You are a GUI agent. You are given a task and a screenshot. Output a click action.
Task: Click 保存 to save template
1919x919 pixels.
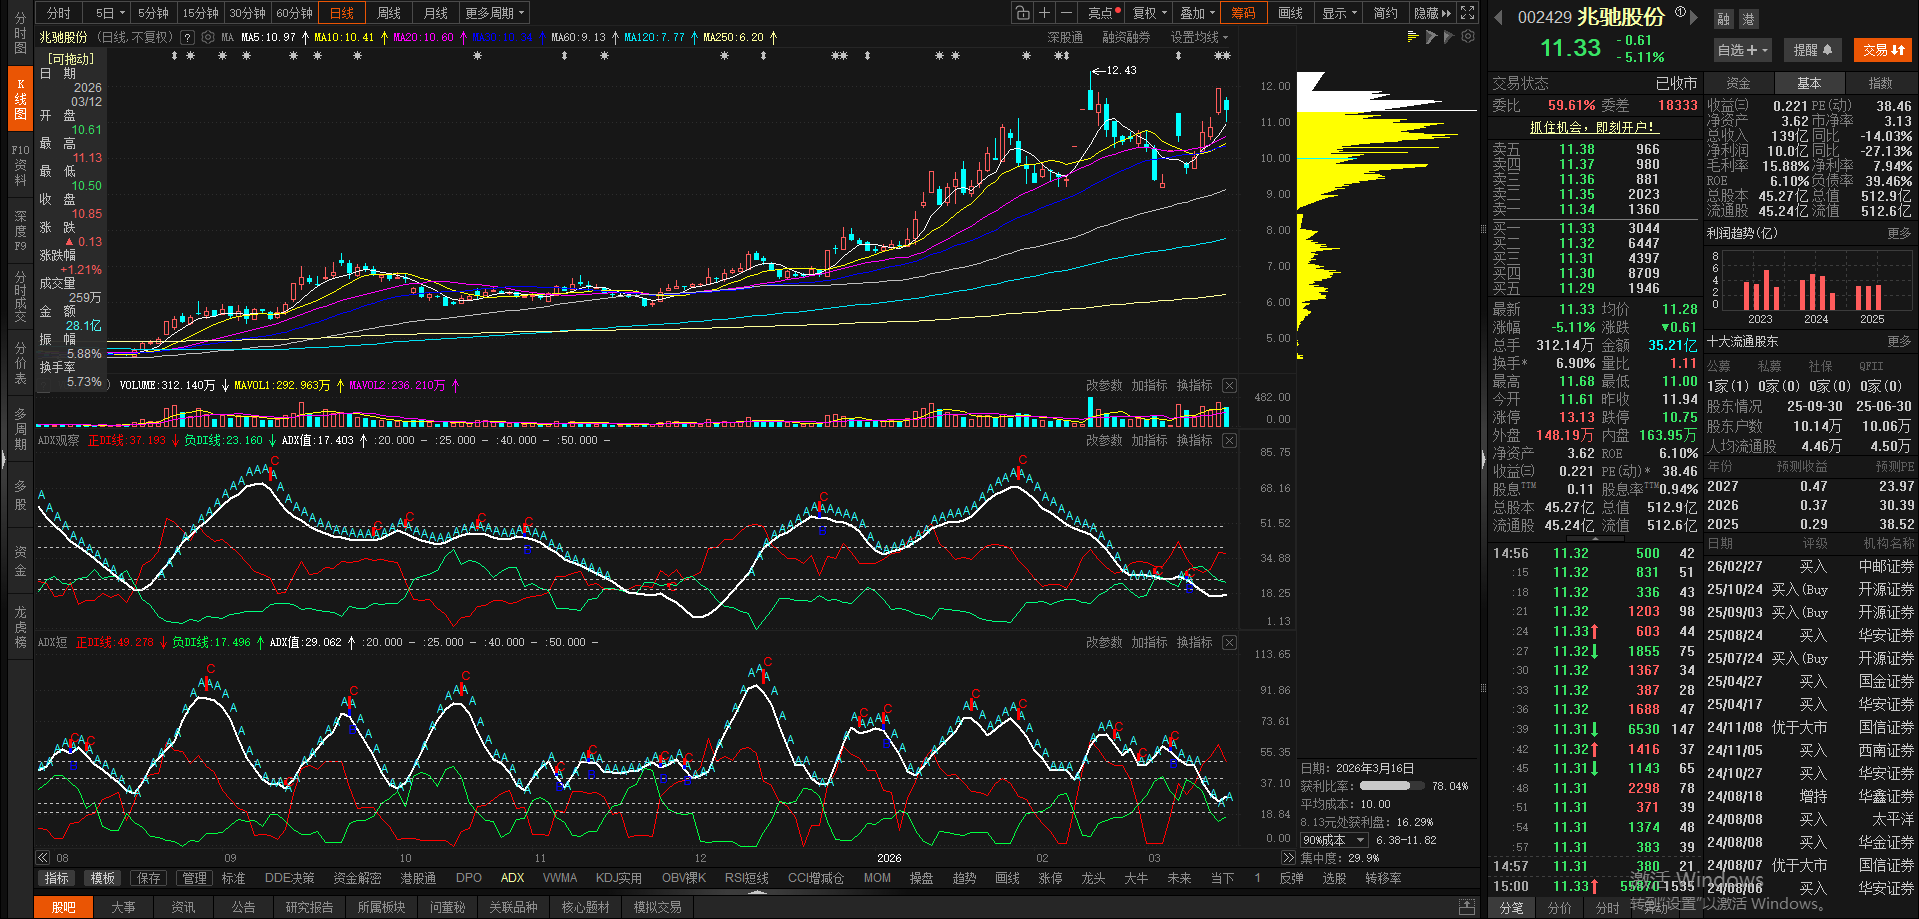[149, 878]
